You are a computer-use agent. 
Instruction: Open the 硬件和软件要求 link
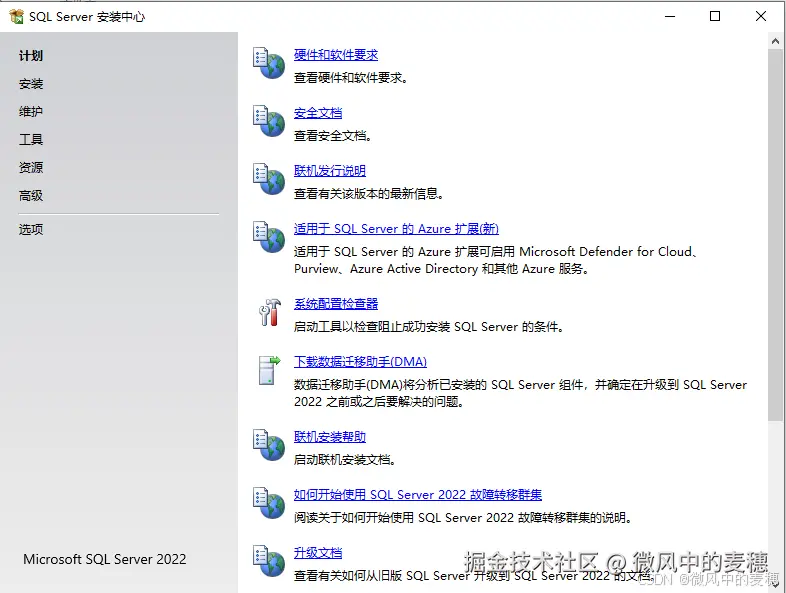336,55
